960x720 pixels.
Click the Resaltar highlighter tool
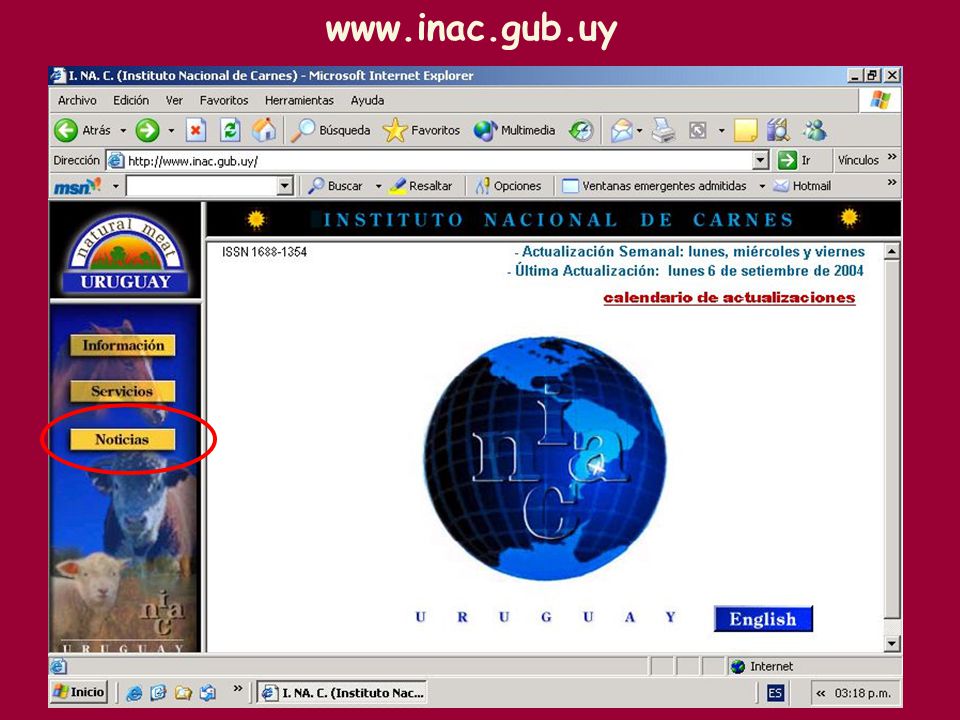point(421,186)
